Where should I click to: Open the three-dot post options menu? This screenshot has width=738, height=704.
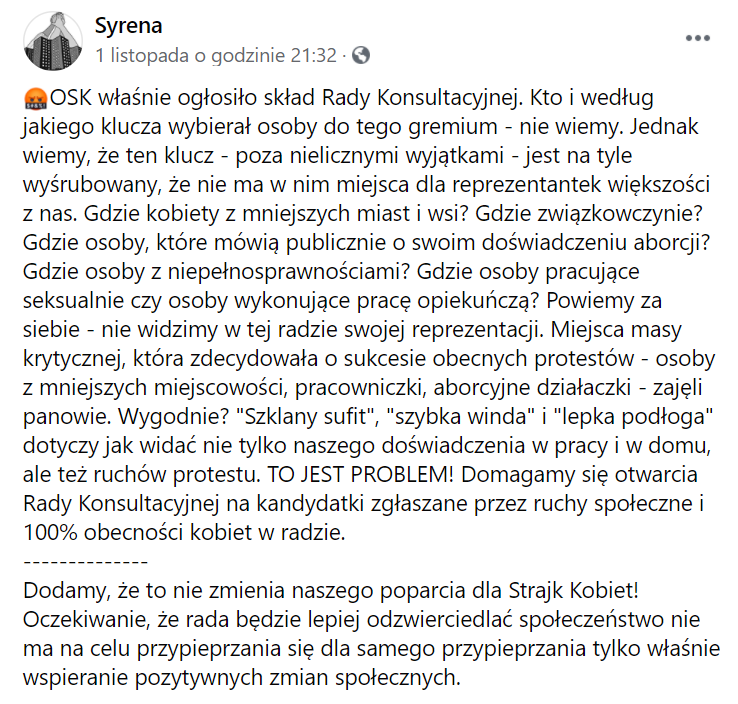tap(697, 37)
